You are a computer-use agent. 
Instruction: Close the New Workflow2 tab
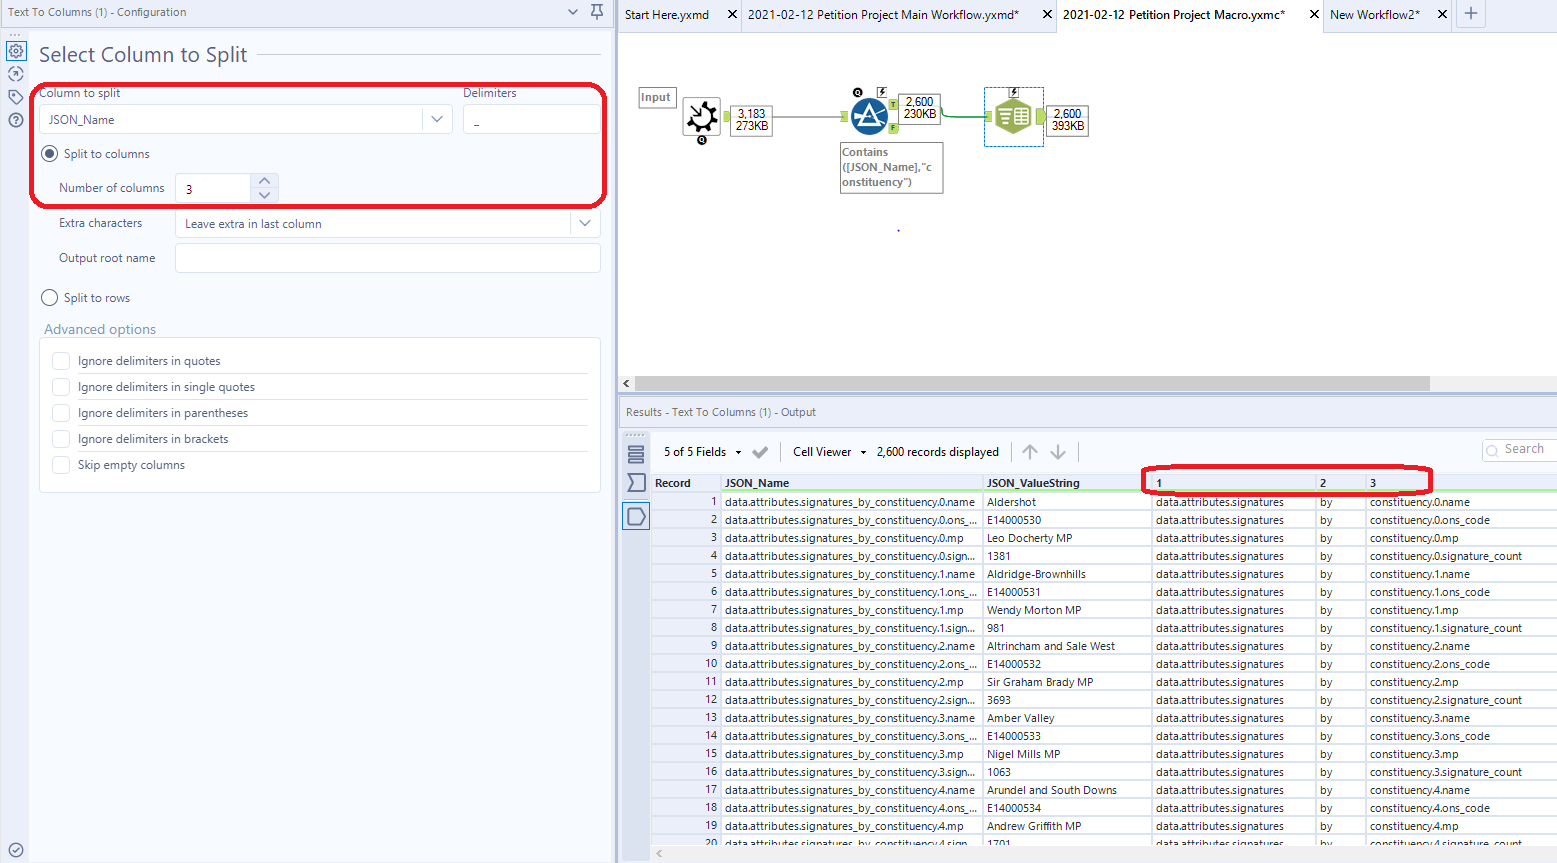tap(1442, 14)
